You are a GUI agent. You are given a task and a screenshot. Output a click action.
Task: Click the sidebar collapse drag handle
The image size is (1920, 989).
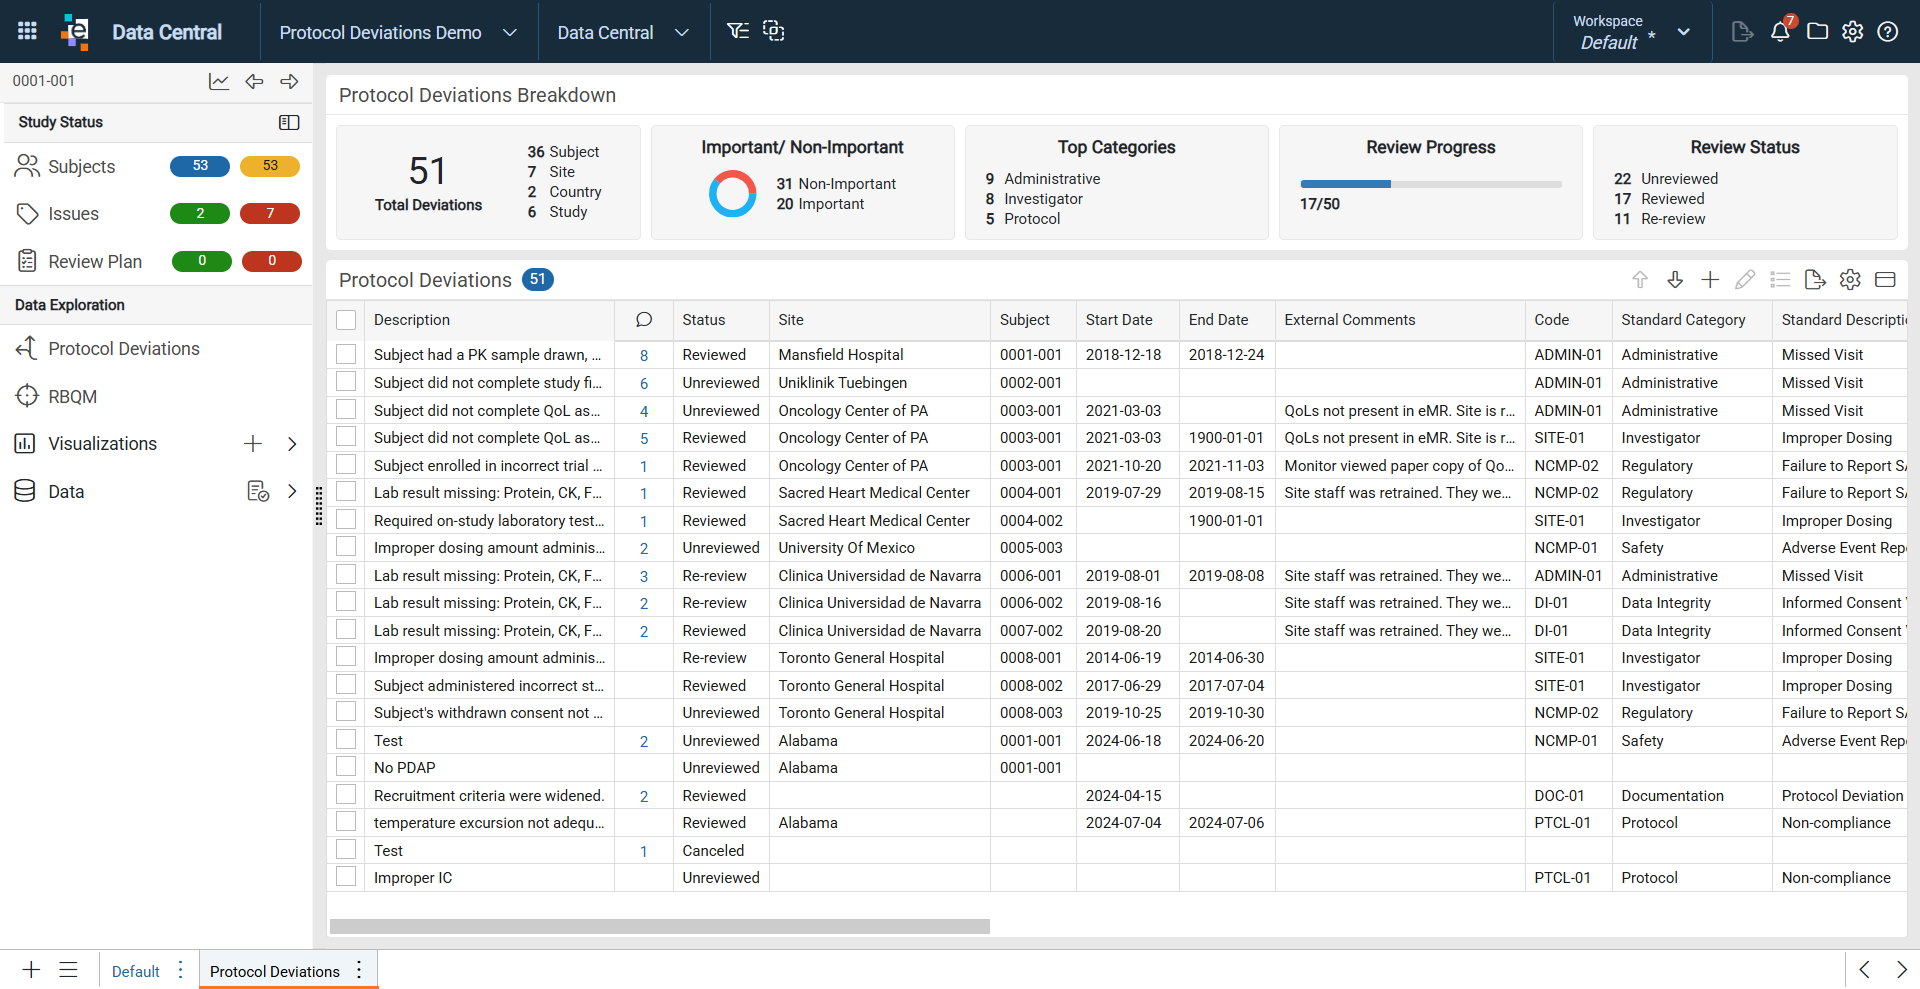319,505
